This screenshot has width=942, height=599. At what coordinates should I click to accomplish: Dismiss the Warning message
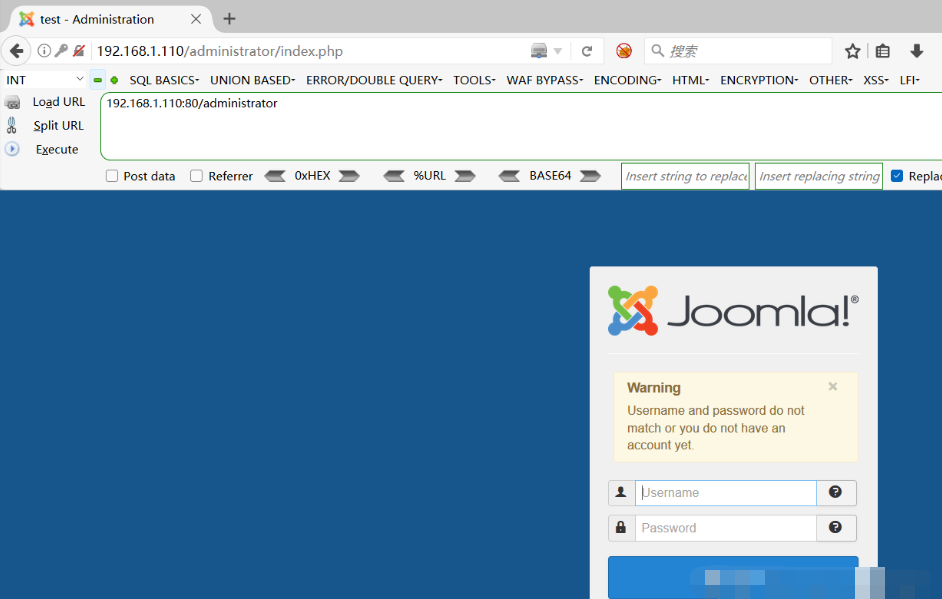click(833, 386)
